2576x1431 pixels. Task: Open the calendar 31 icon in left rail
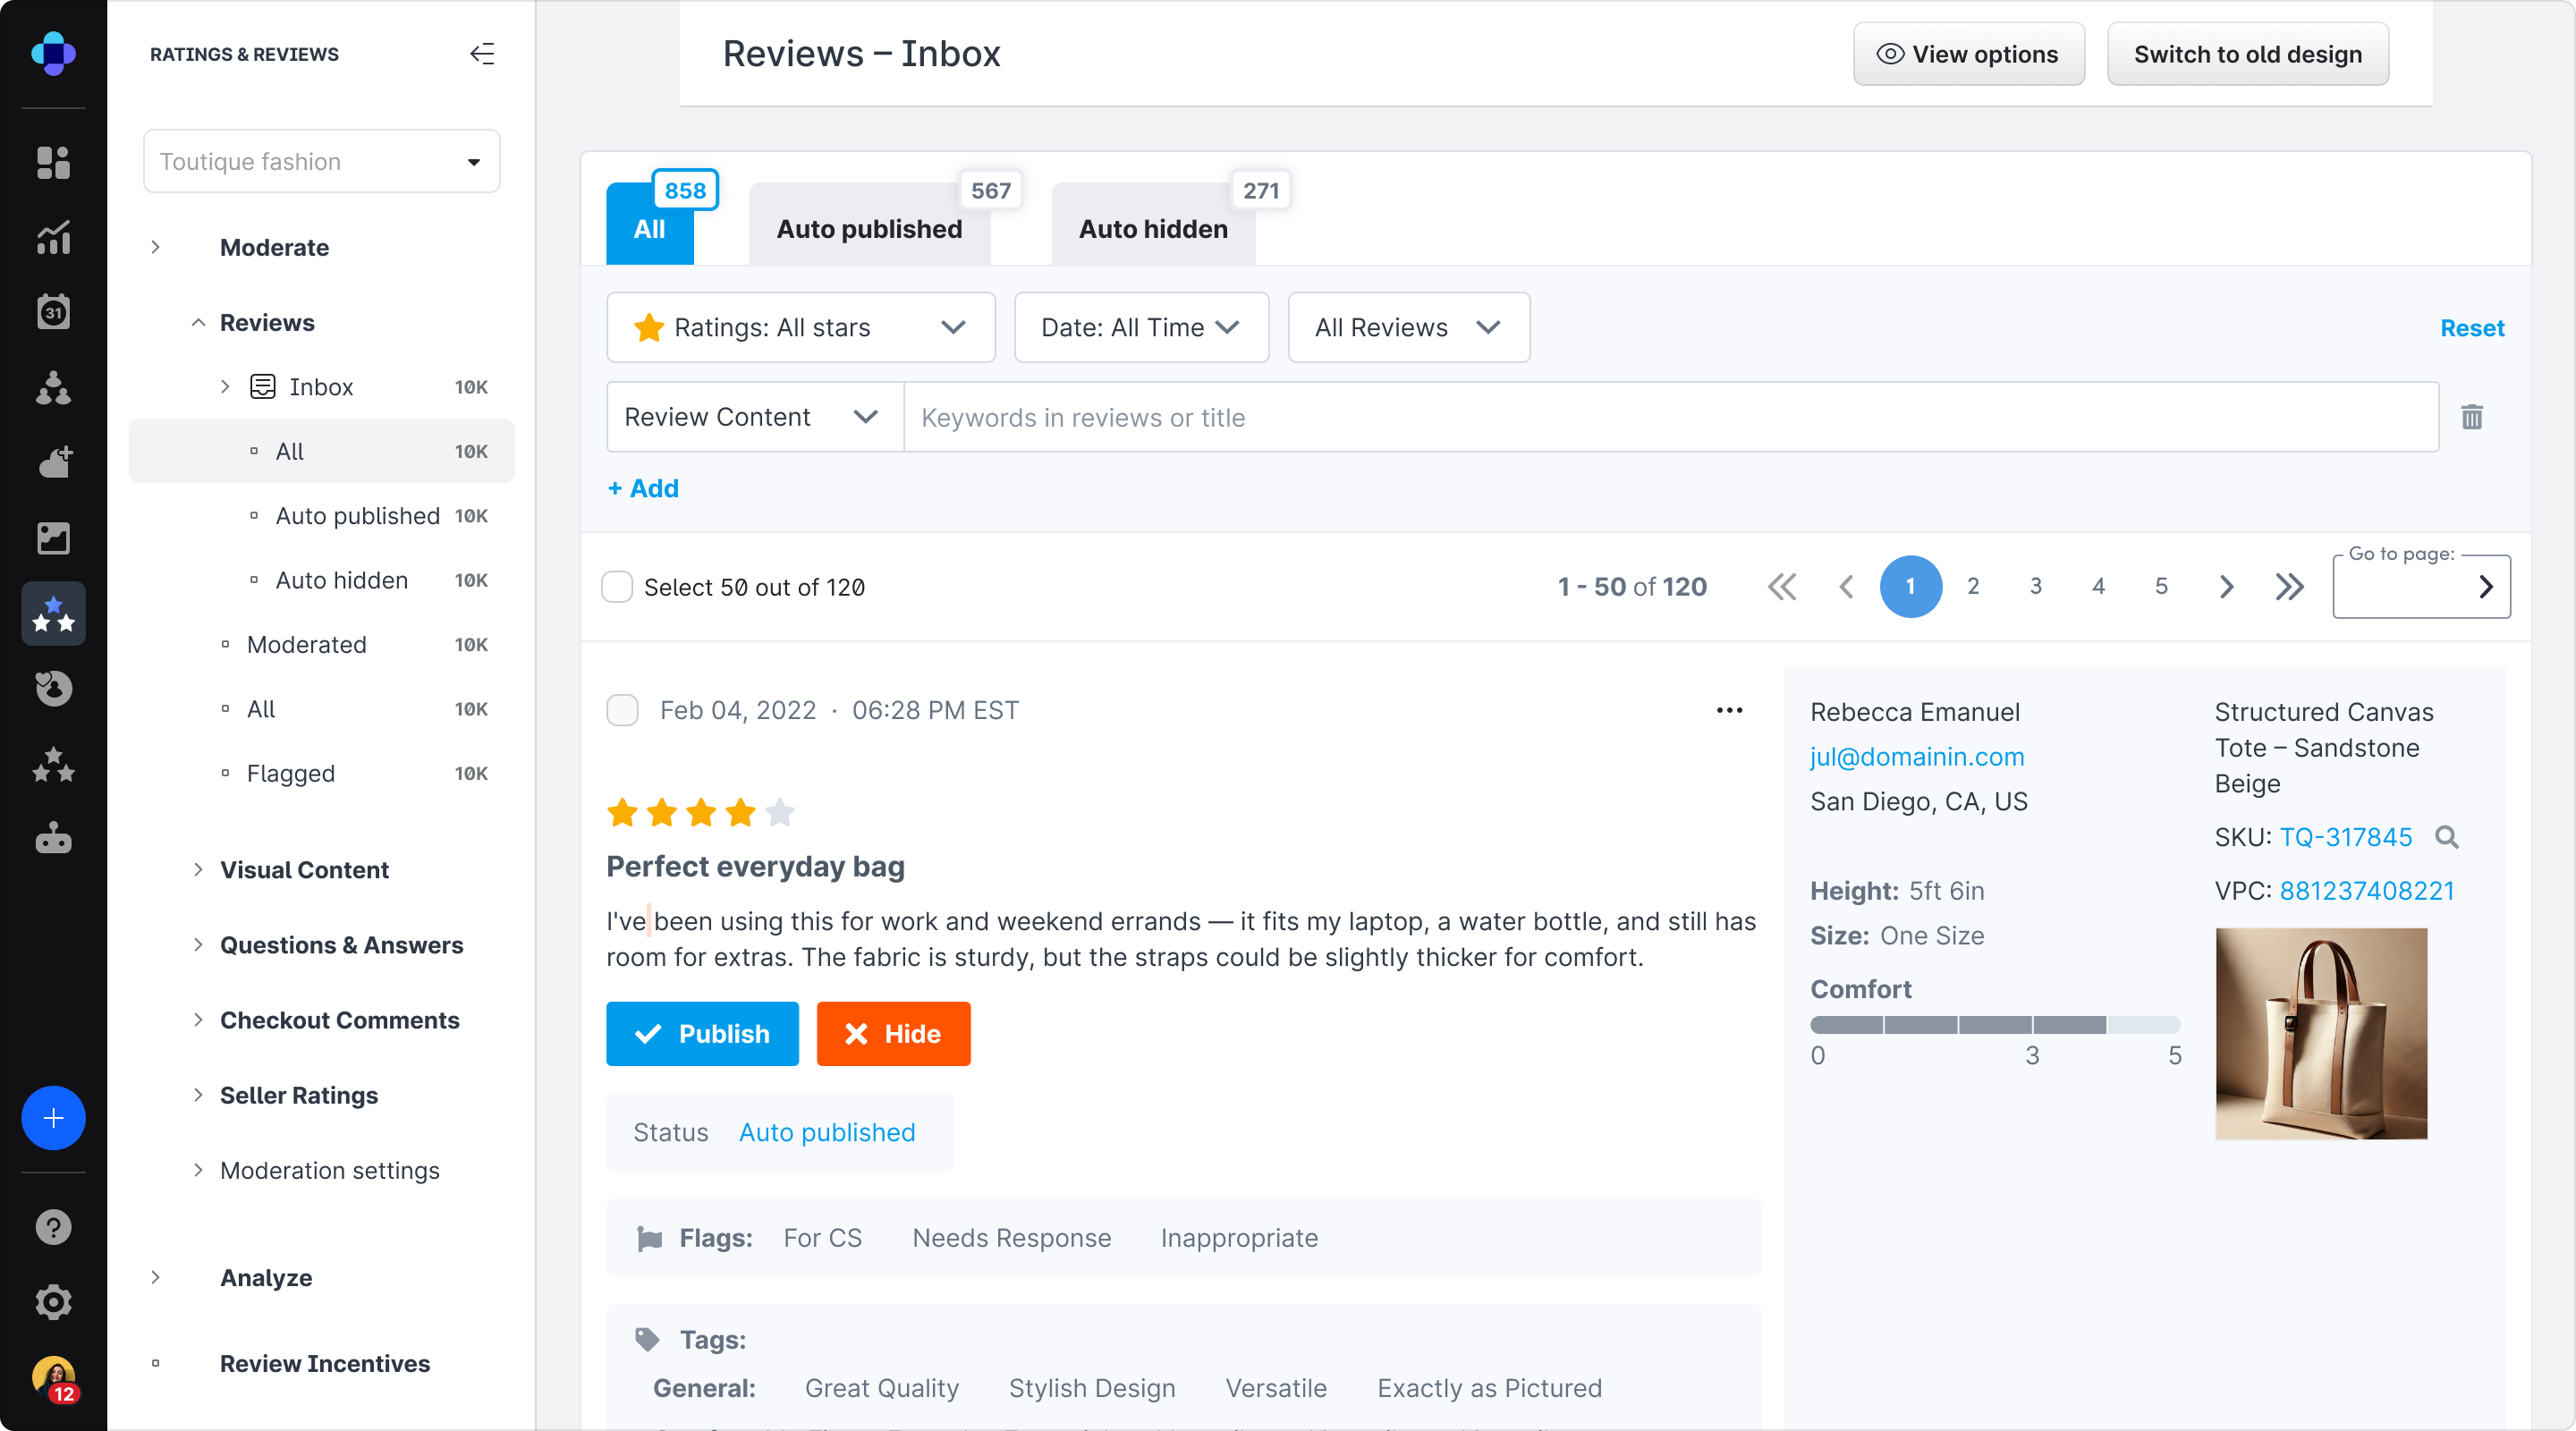click(53, 312)
